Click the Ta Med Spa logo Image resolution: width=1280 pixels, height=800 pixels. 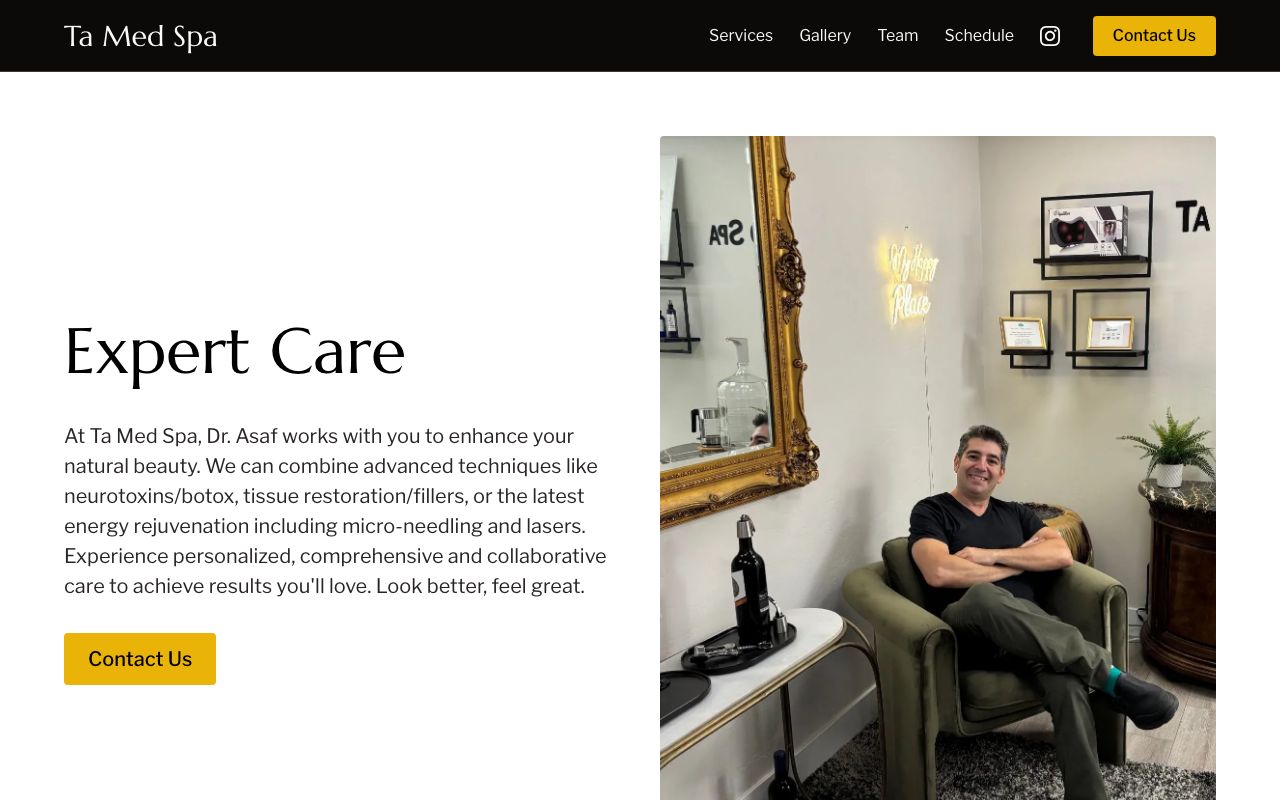[140, 36]
